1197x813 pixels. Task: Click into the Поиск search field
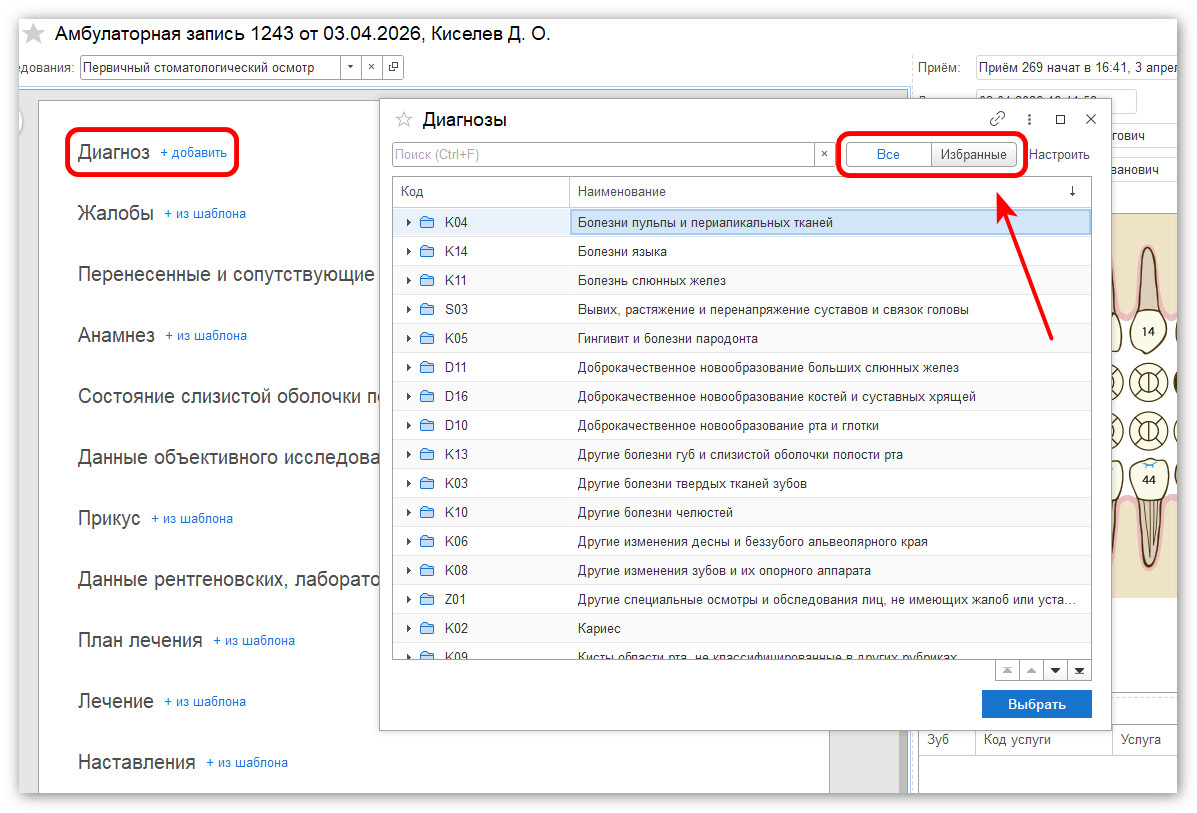click(603, 155)
